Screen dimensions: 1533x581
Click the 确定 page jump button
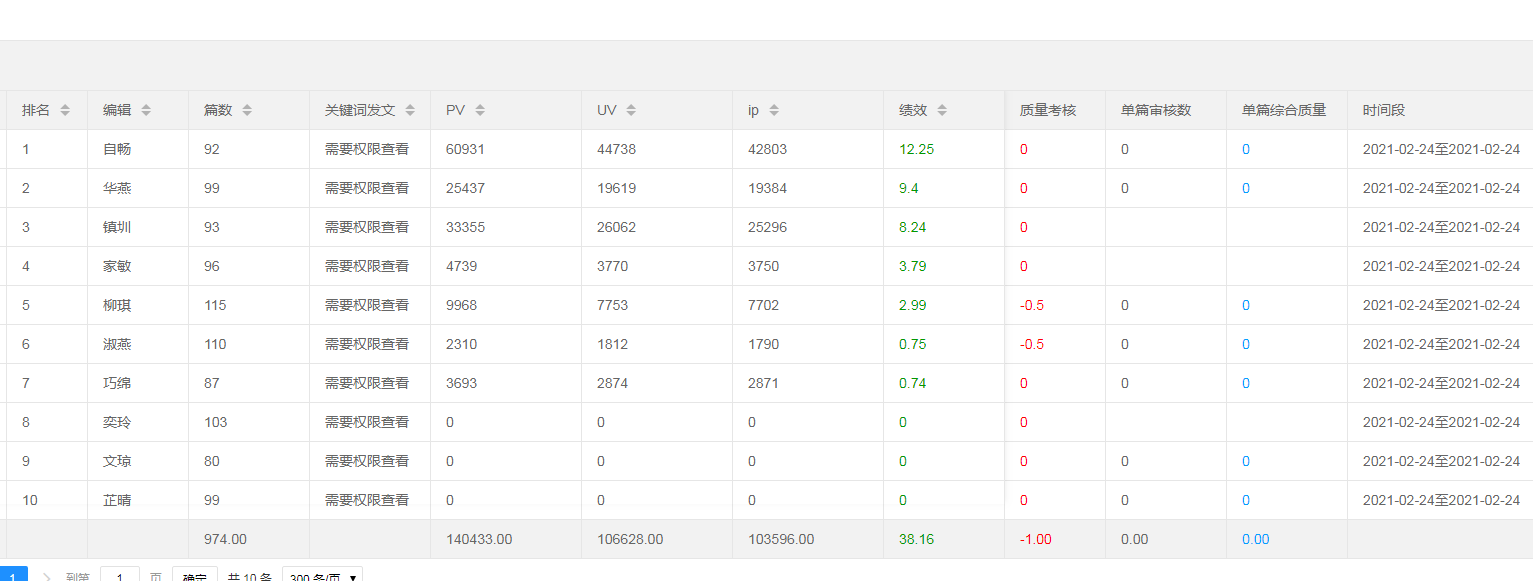[x=194, y=577]
